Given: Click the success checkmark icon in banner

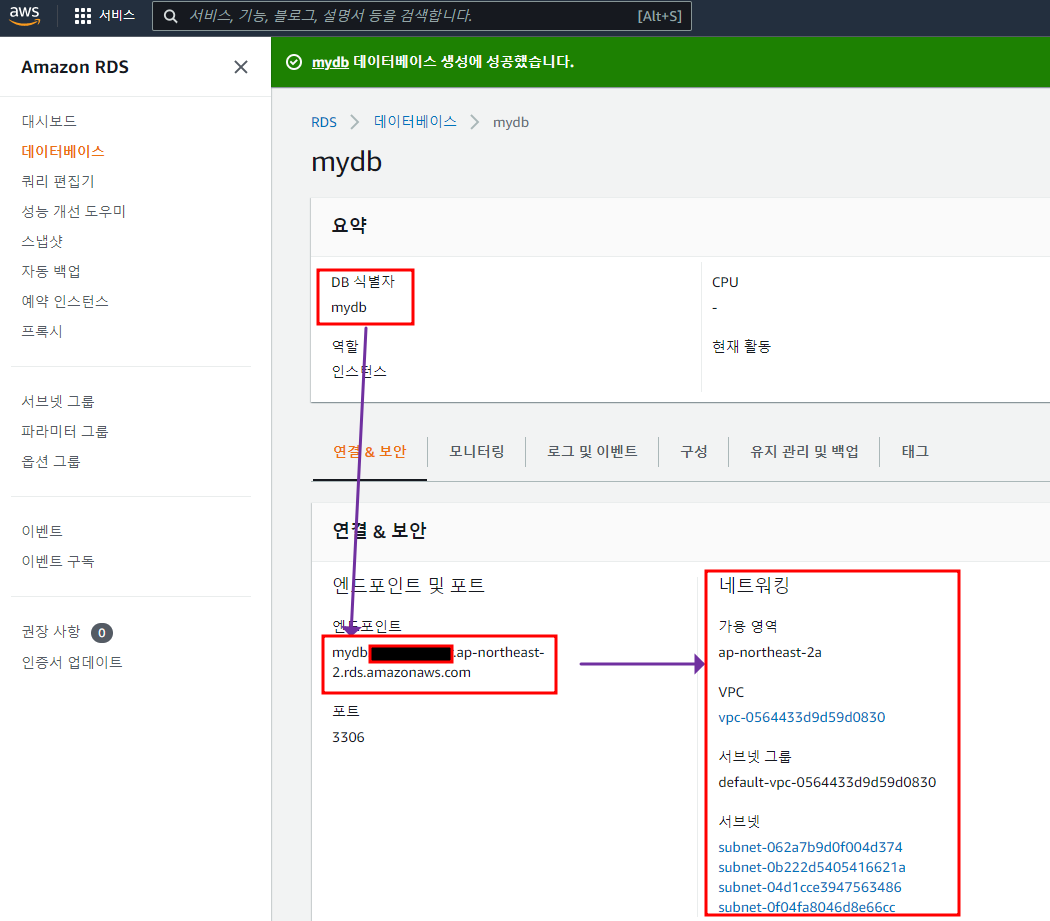Looking at the screenshot, I should pos(294,62).
